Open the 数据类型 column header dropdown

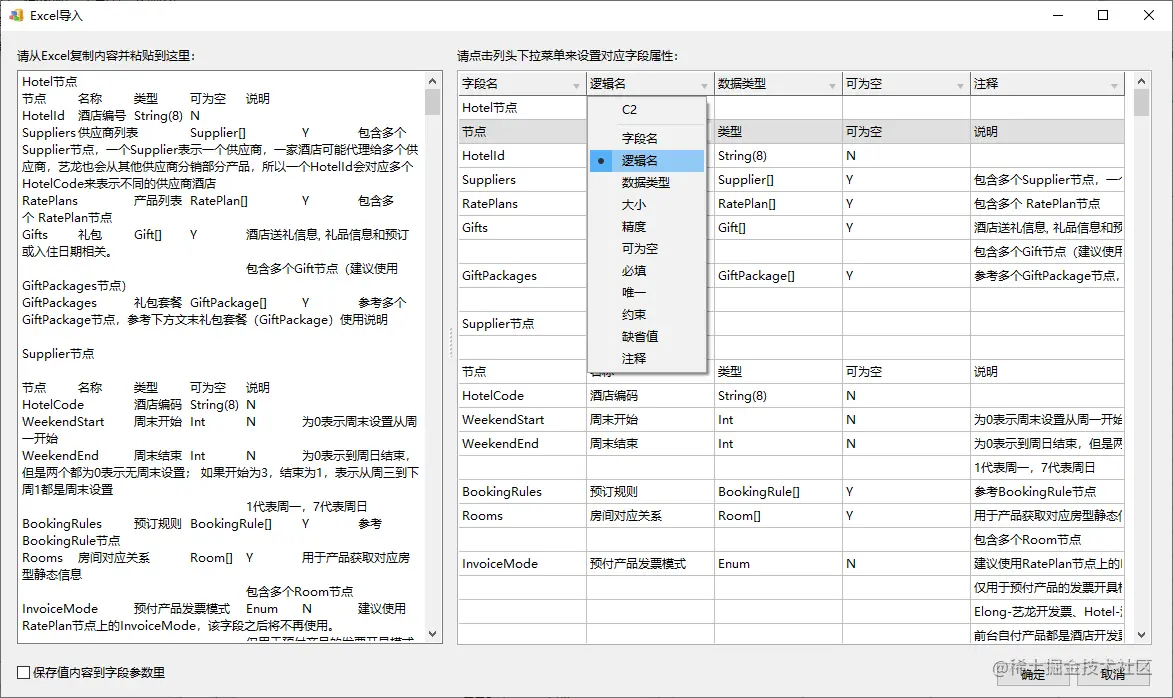pos(832,85)
